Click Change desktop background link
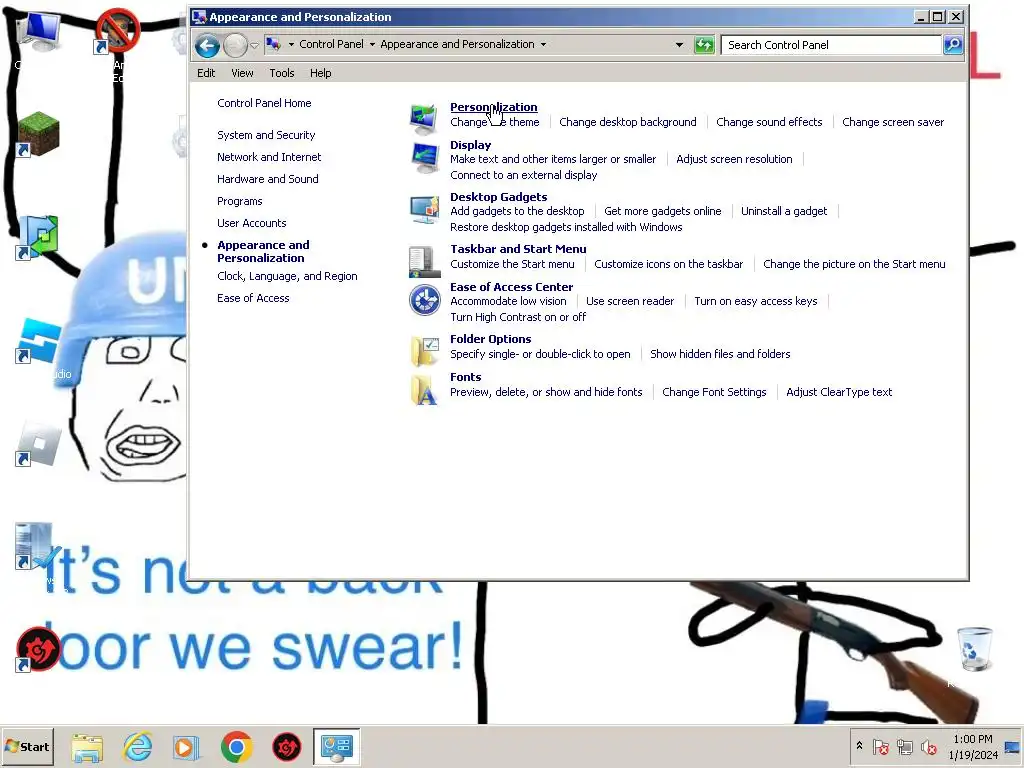The image size is (1024, 768). click(x=628, y=122)
